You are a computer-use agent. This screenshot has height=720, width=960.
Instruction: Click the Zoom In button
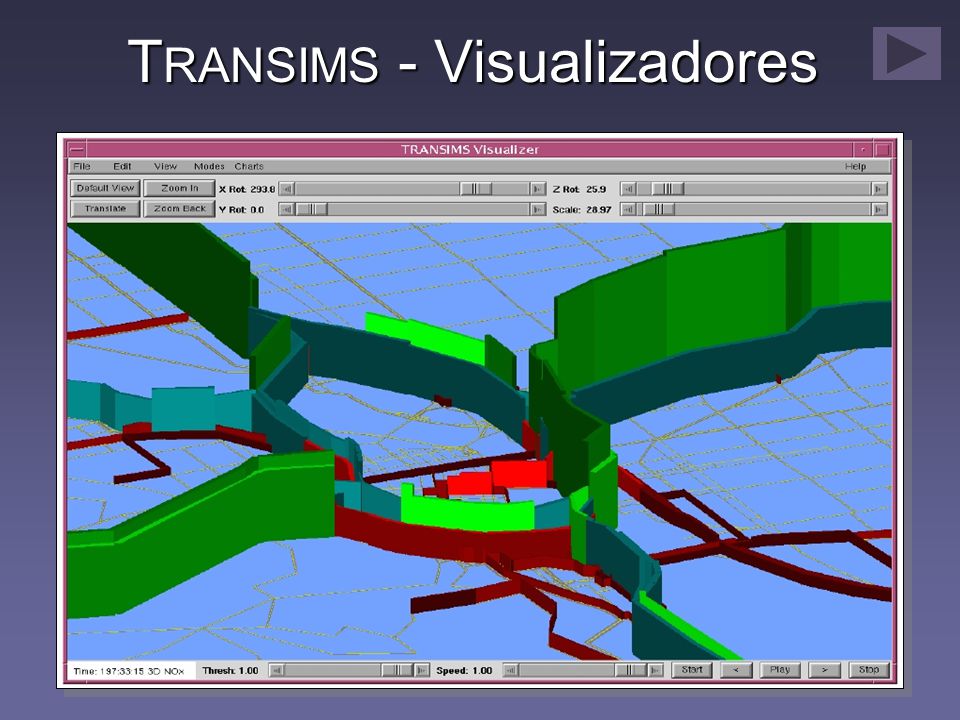[179, 189]
